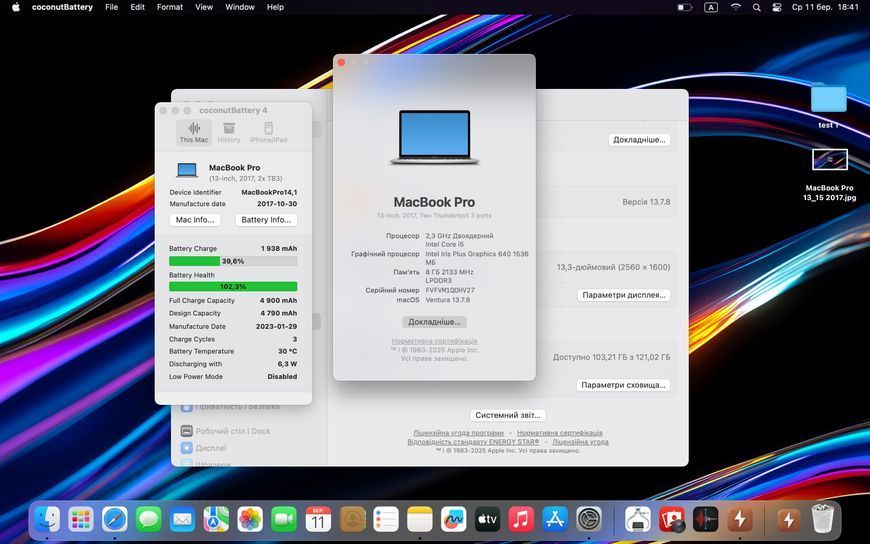Open Maps from the Dock

pos(216,520)
